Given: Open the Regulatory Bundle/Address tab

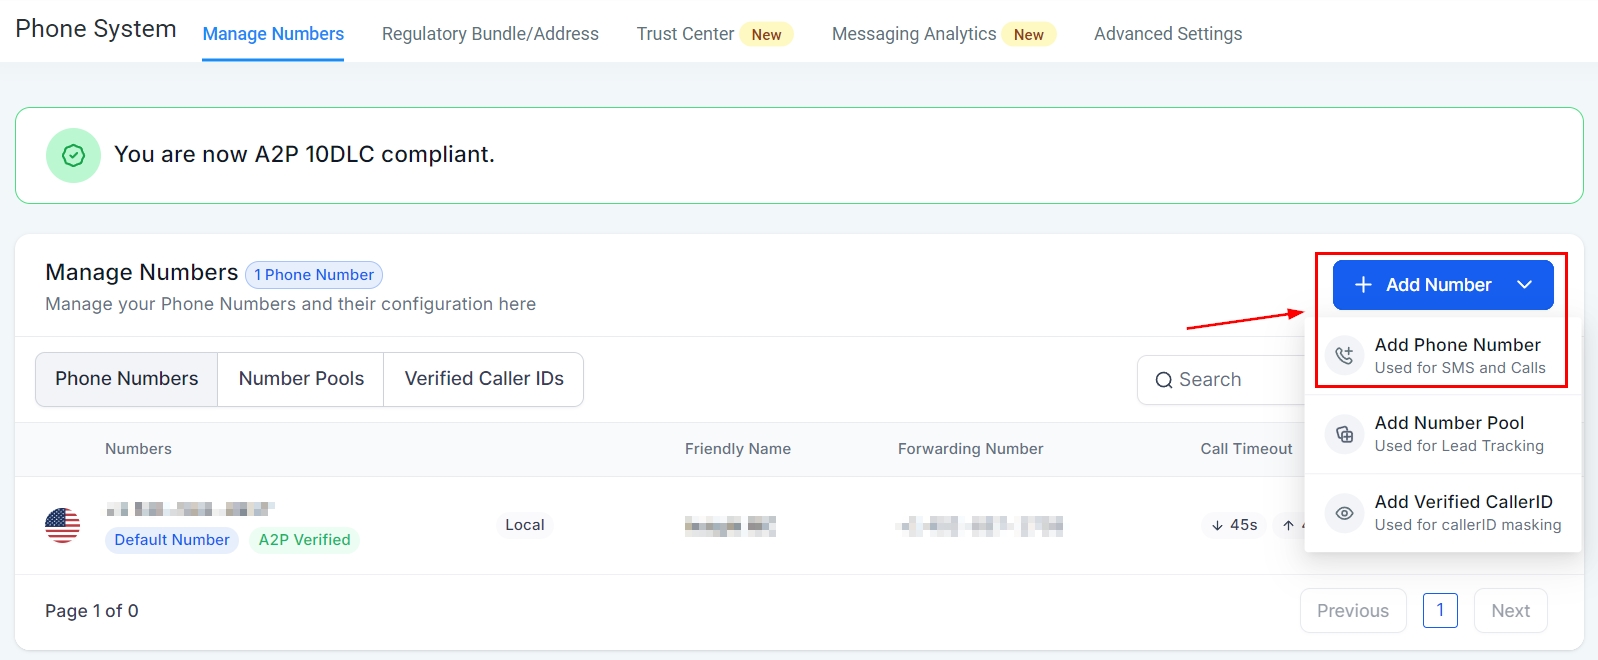Looking at the screenshot, I should click(x=490, y=34).
